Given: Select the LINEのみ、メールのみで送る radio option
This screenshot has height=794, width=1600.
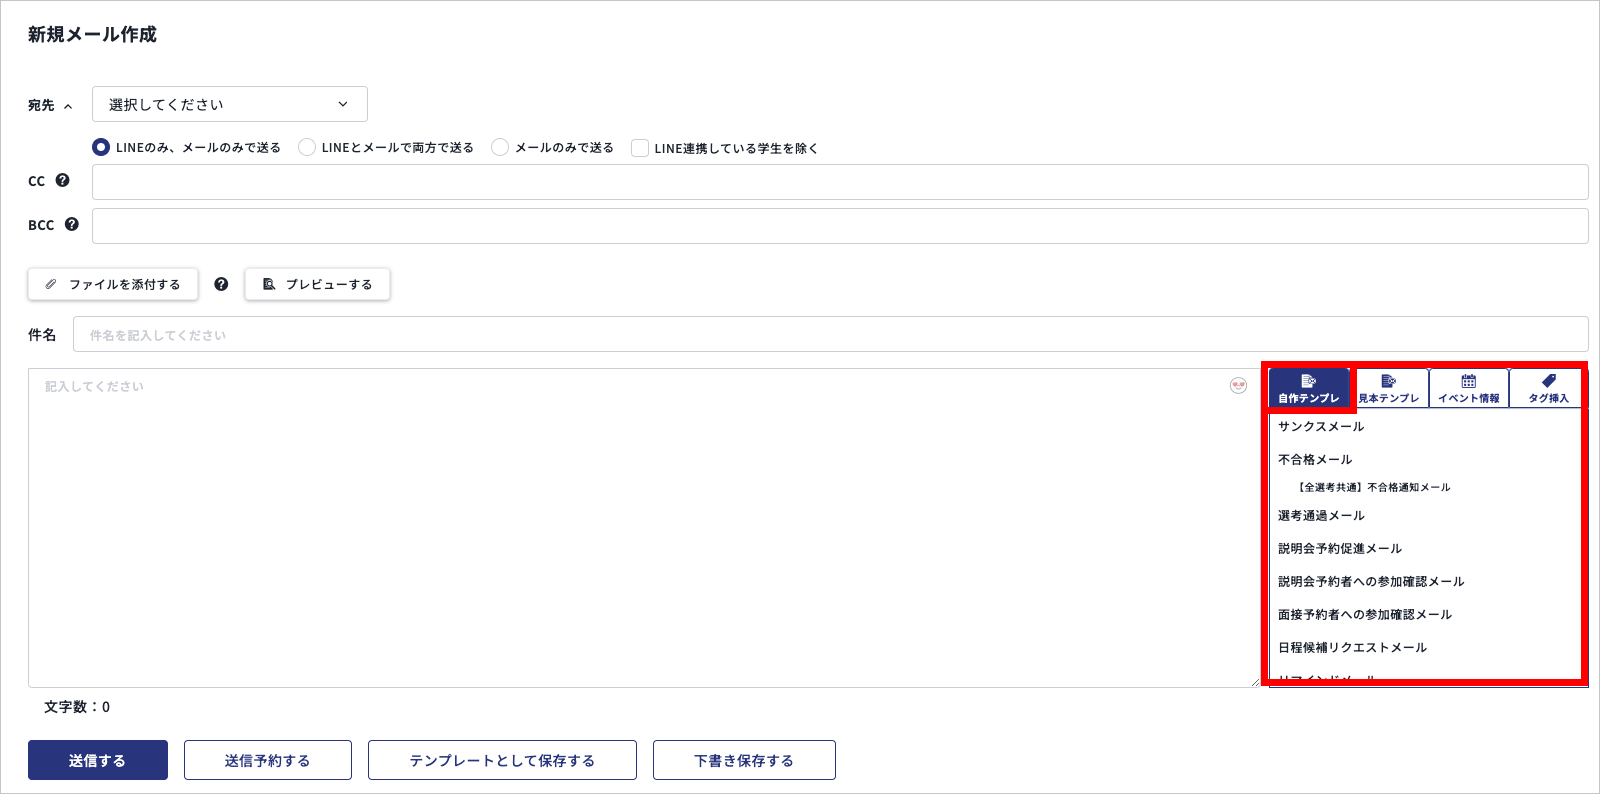Looking at the screenshot, I should (101, 147).
